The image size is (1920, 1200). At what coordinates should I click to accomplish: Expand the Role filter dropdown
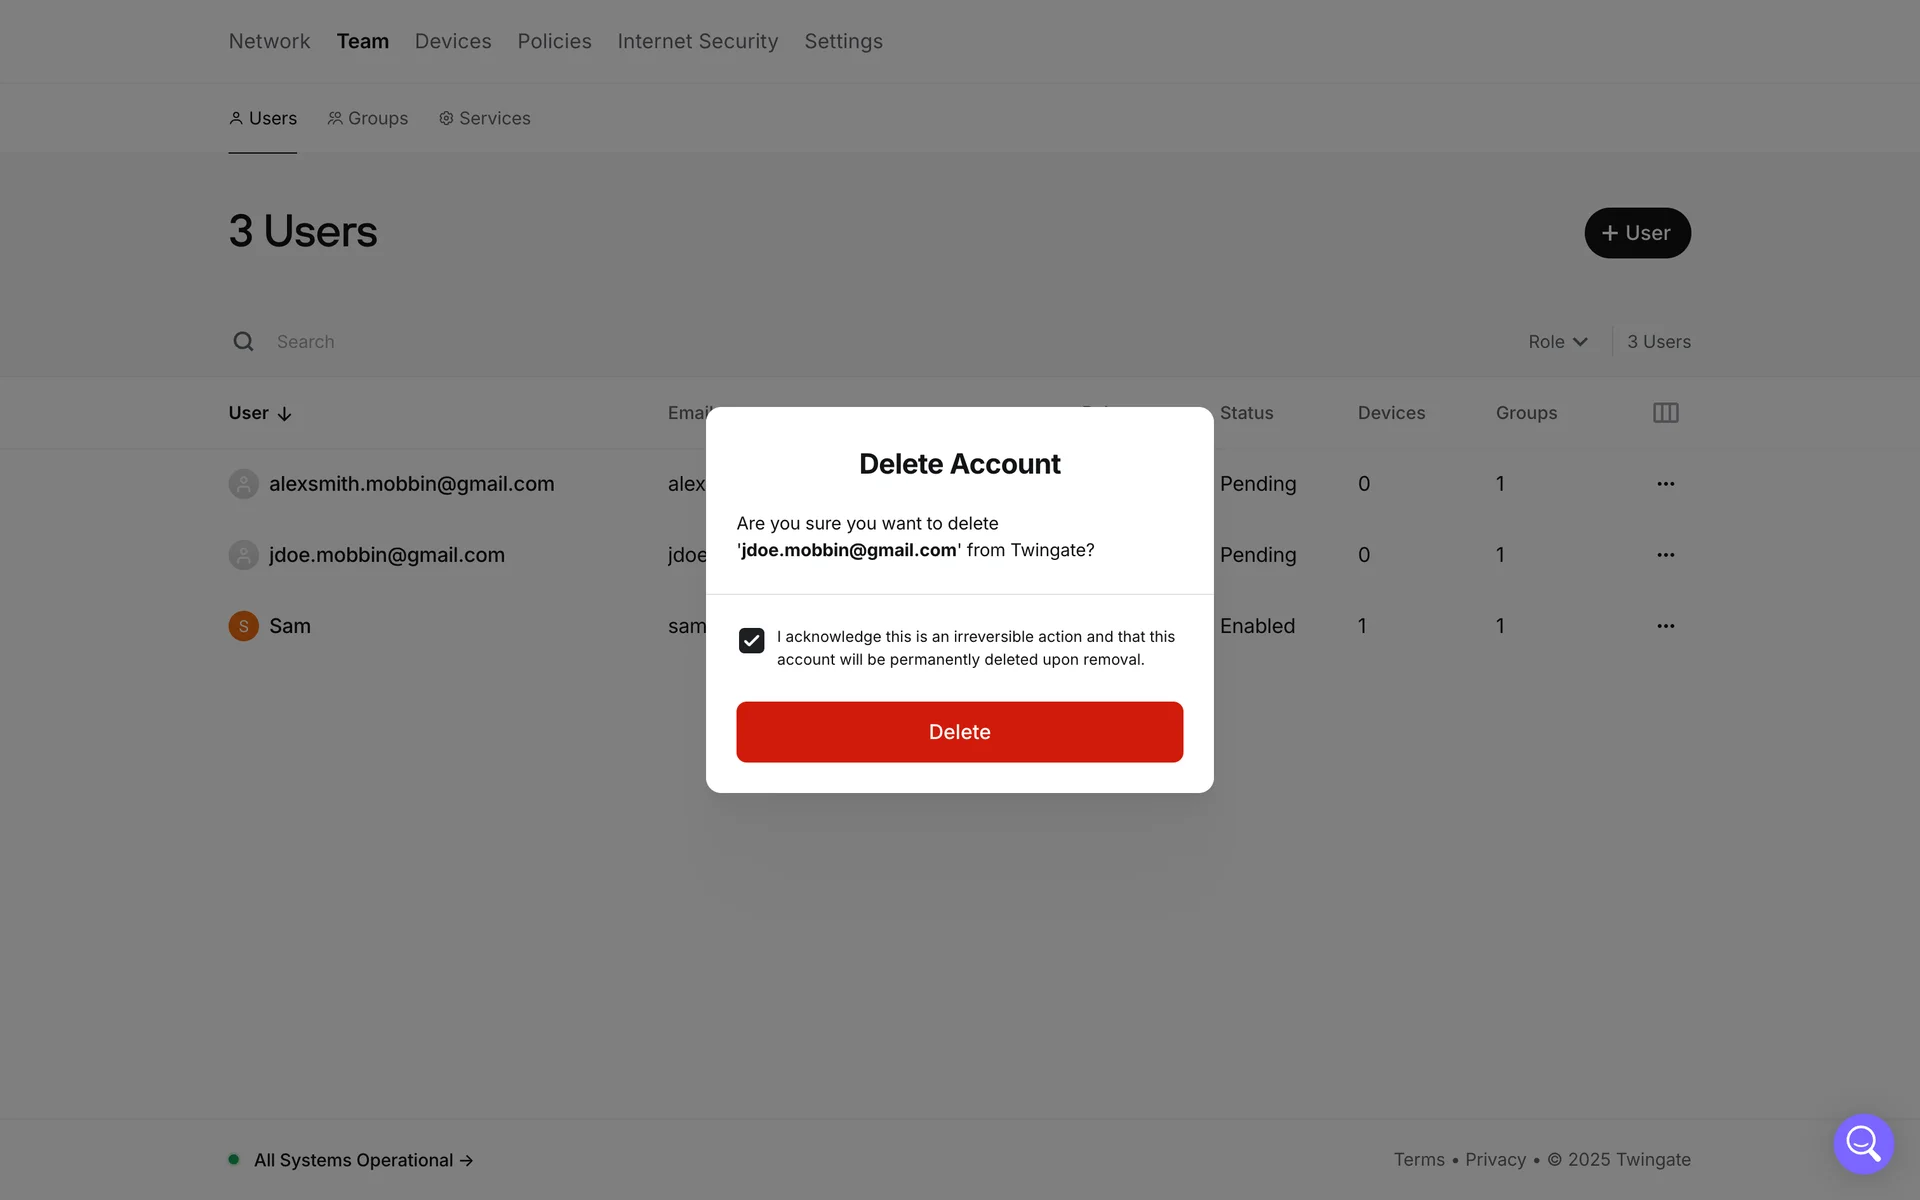[x=1557, y=342]
